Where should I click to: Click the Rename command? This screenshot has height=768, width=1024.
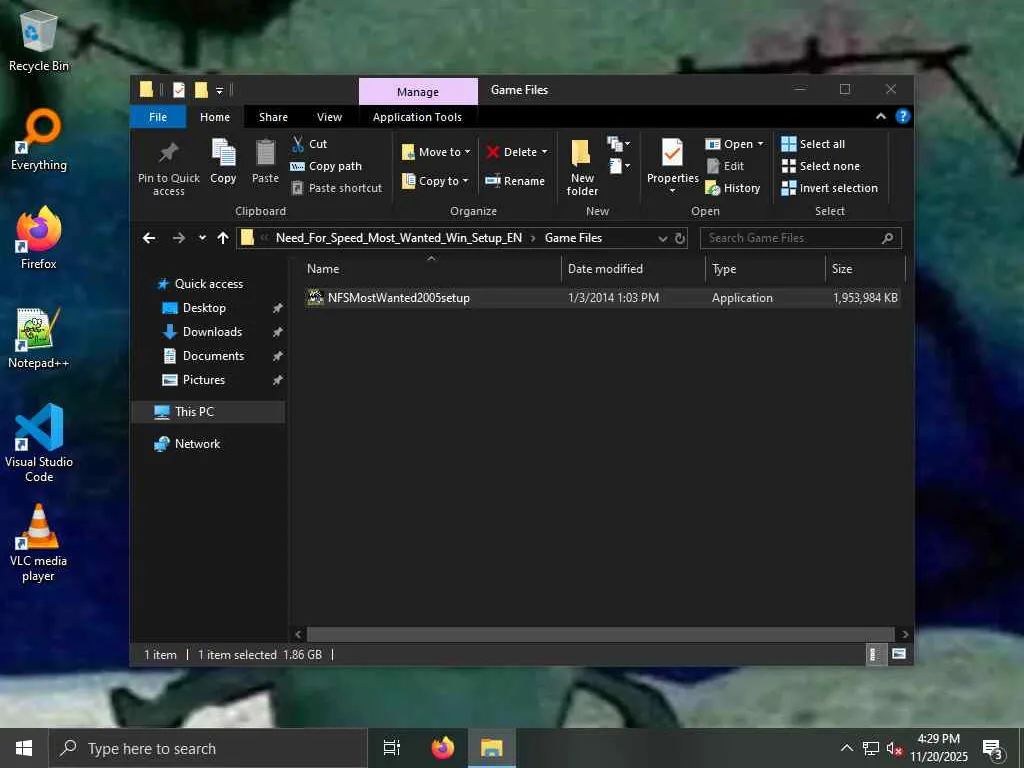(x=515, y=181)
